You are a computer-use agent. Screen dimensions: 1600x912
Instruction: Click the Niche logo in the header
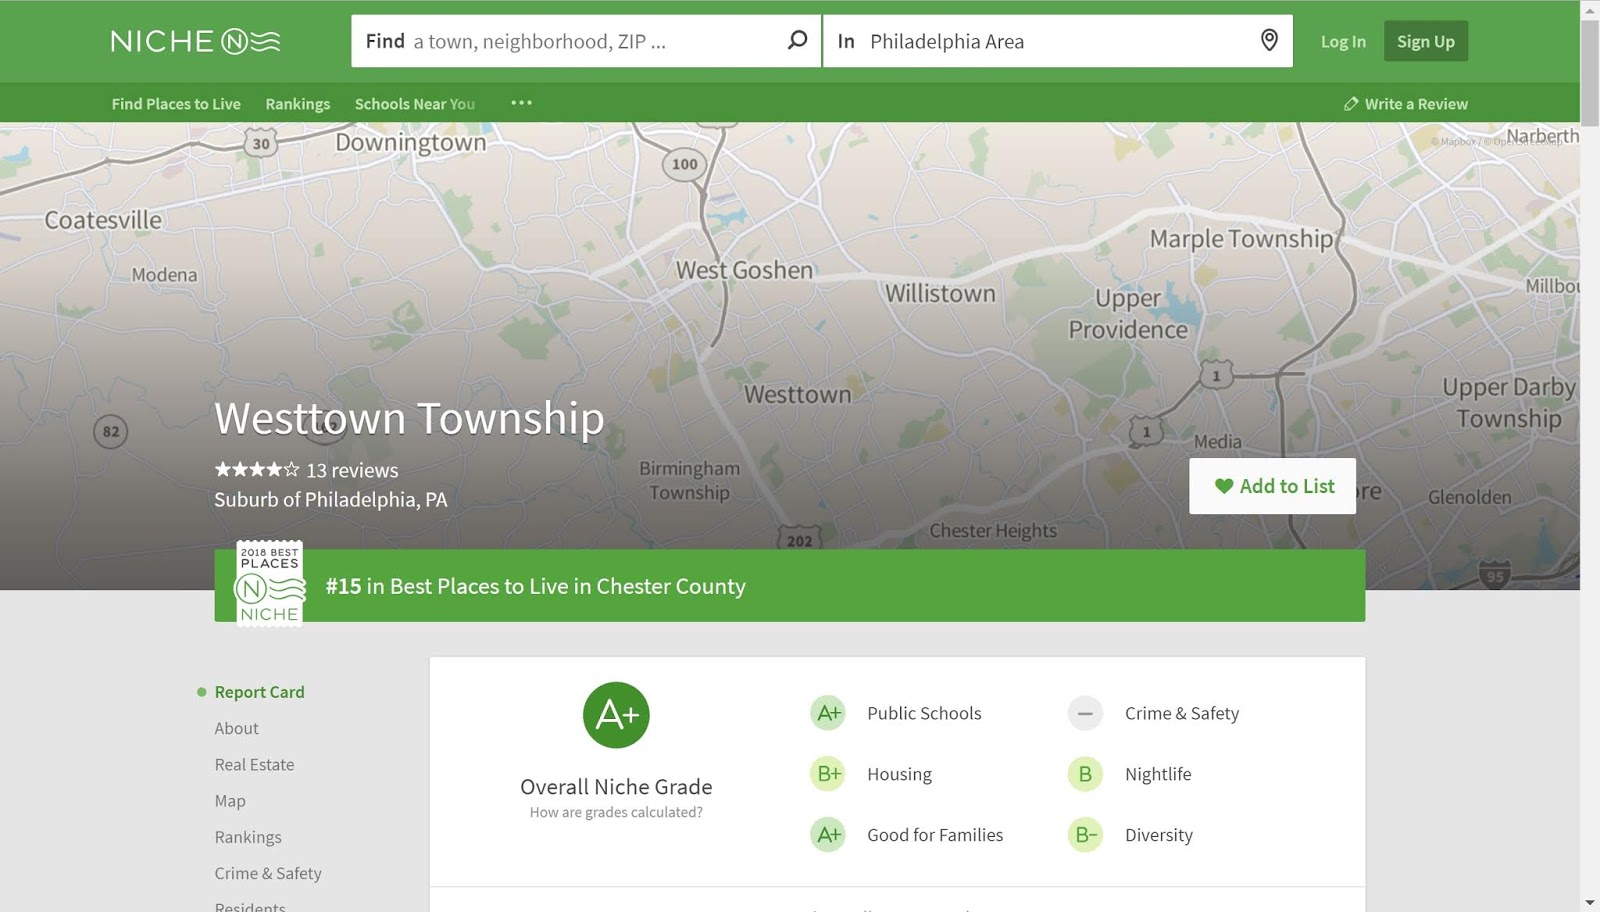point(193,41)
